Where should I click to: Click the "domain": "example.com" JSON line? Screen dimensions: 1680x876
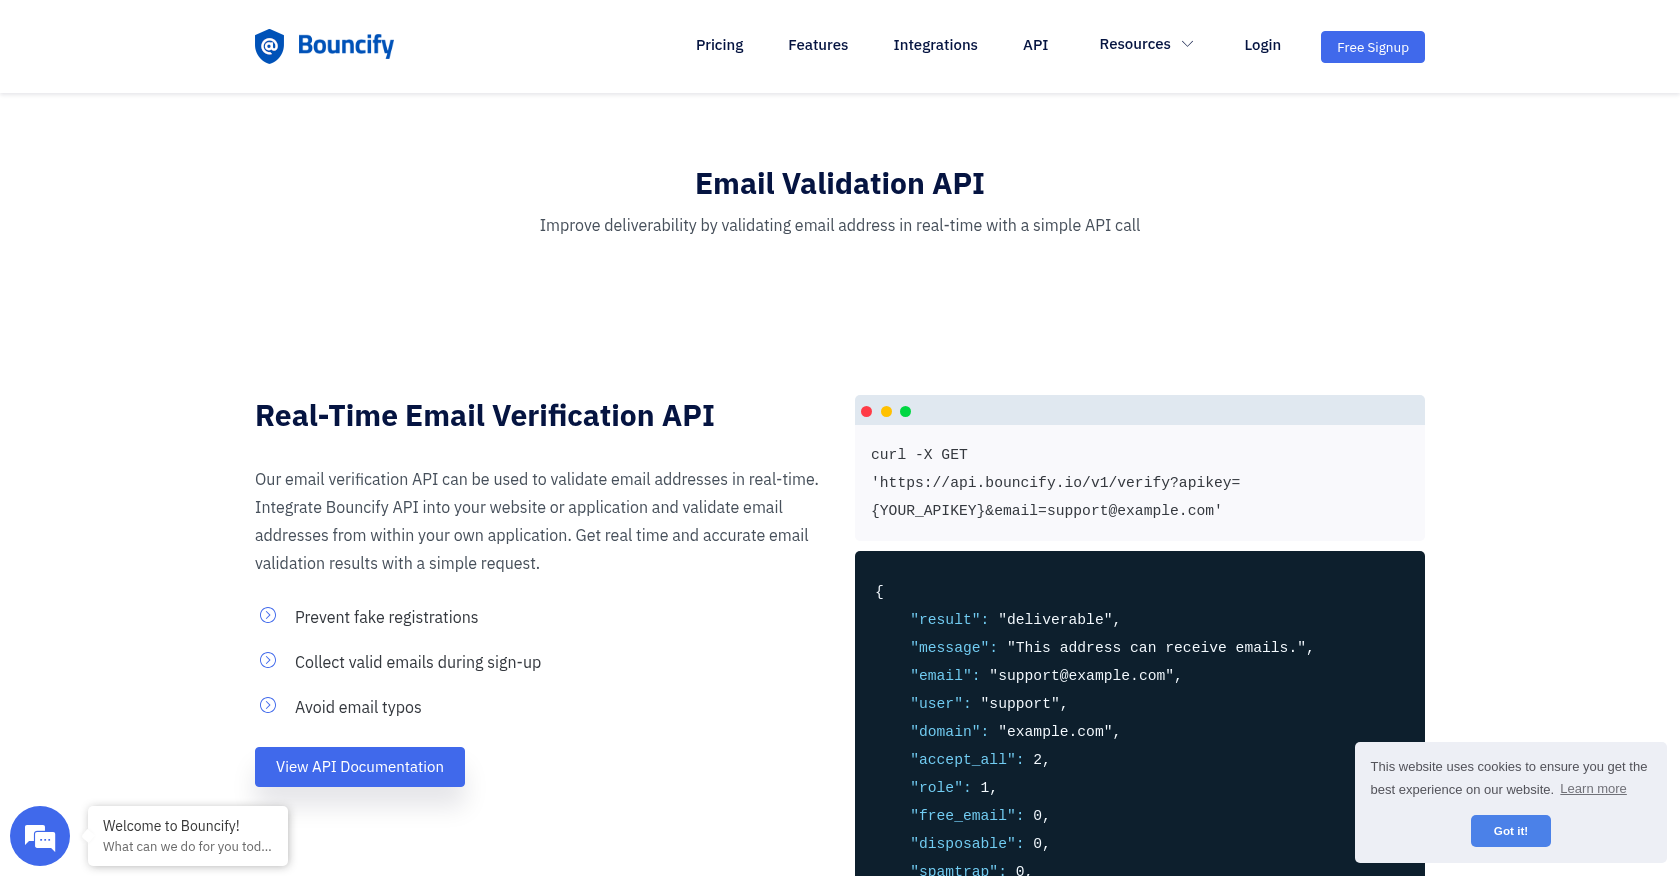click(x=1015, y=731)
